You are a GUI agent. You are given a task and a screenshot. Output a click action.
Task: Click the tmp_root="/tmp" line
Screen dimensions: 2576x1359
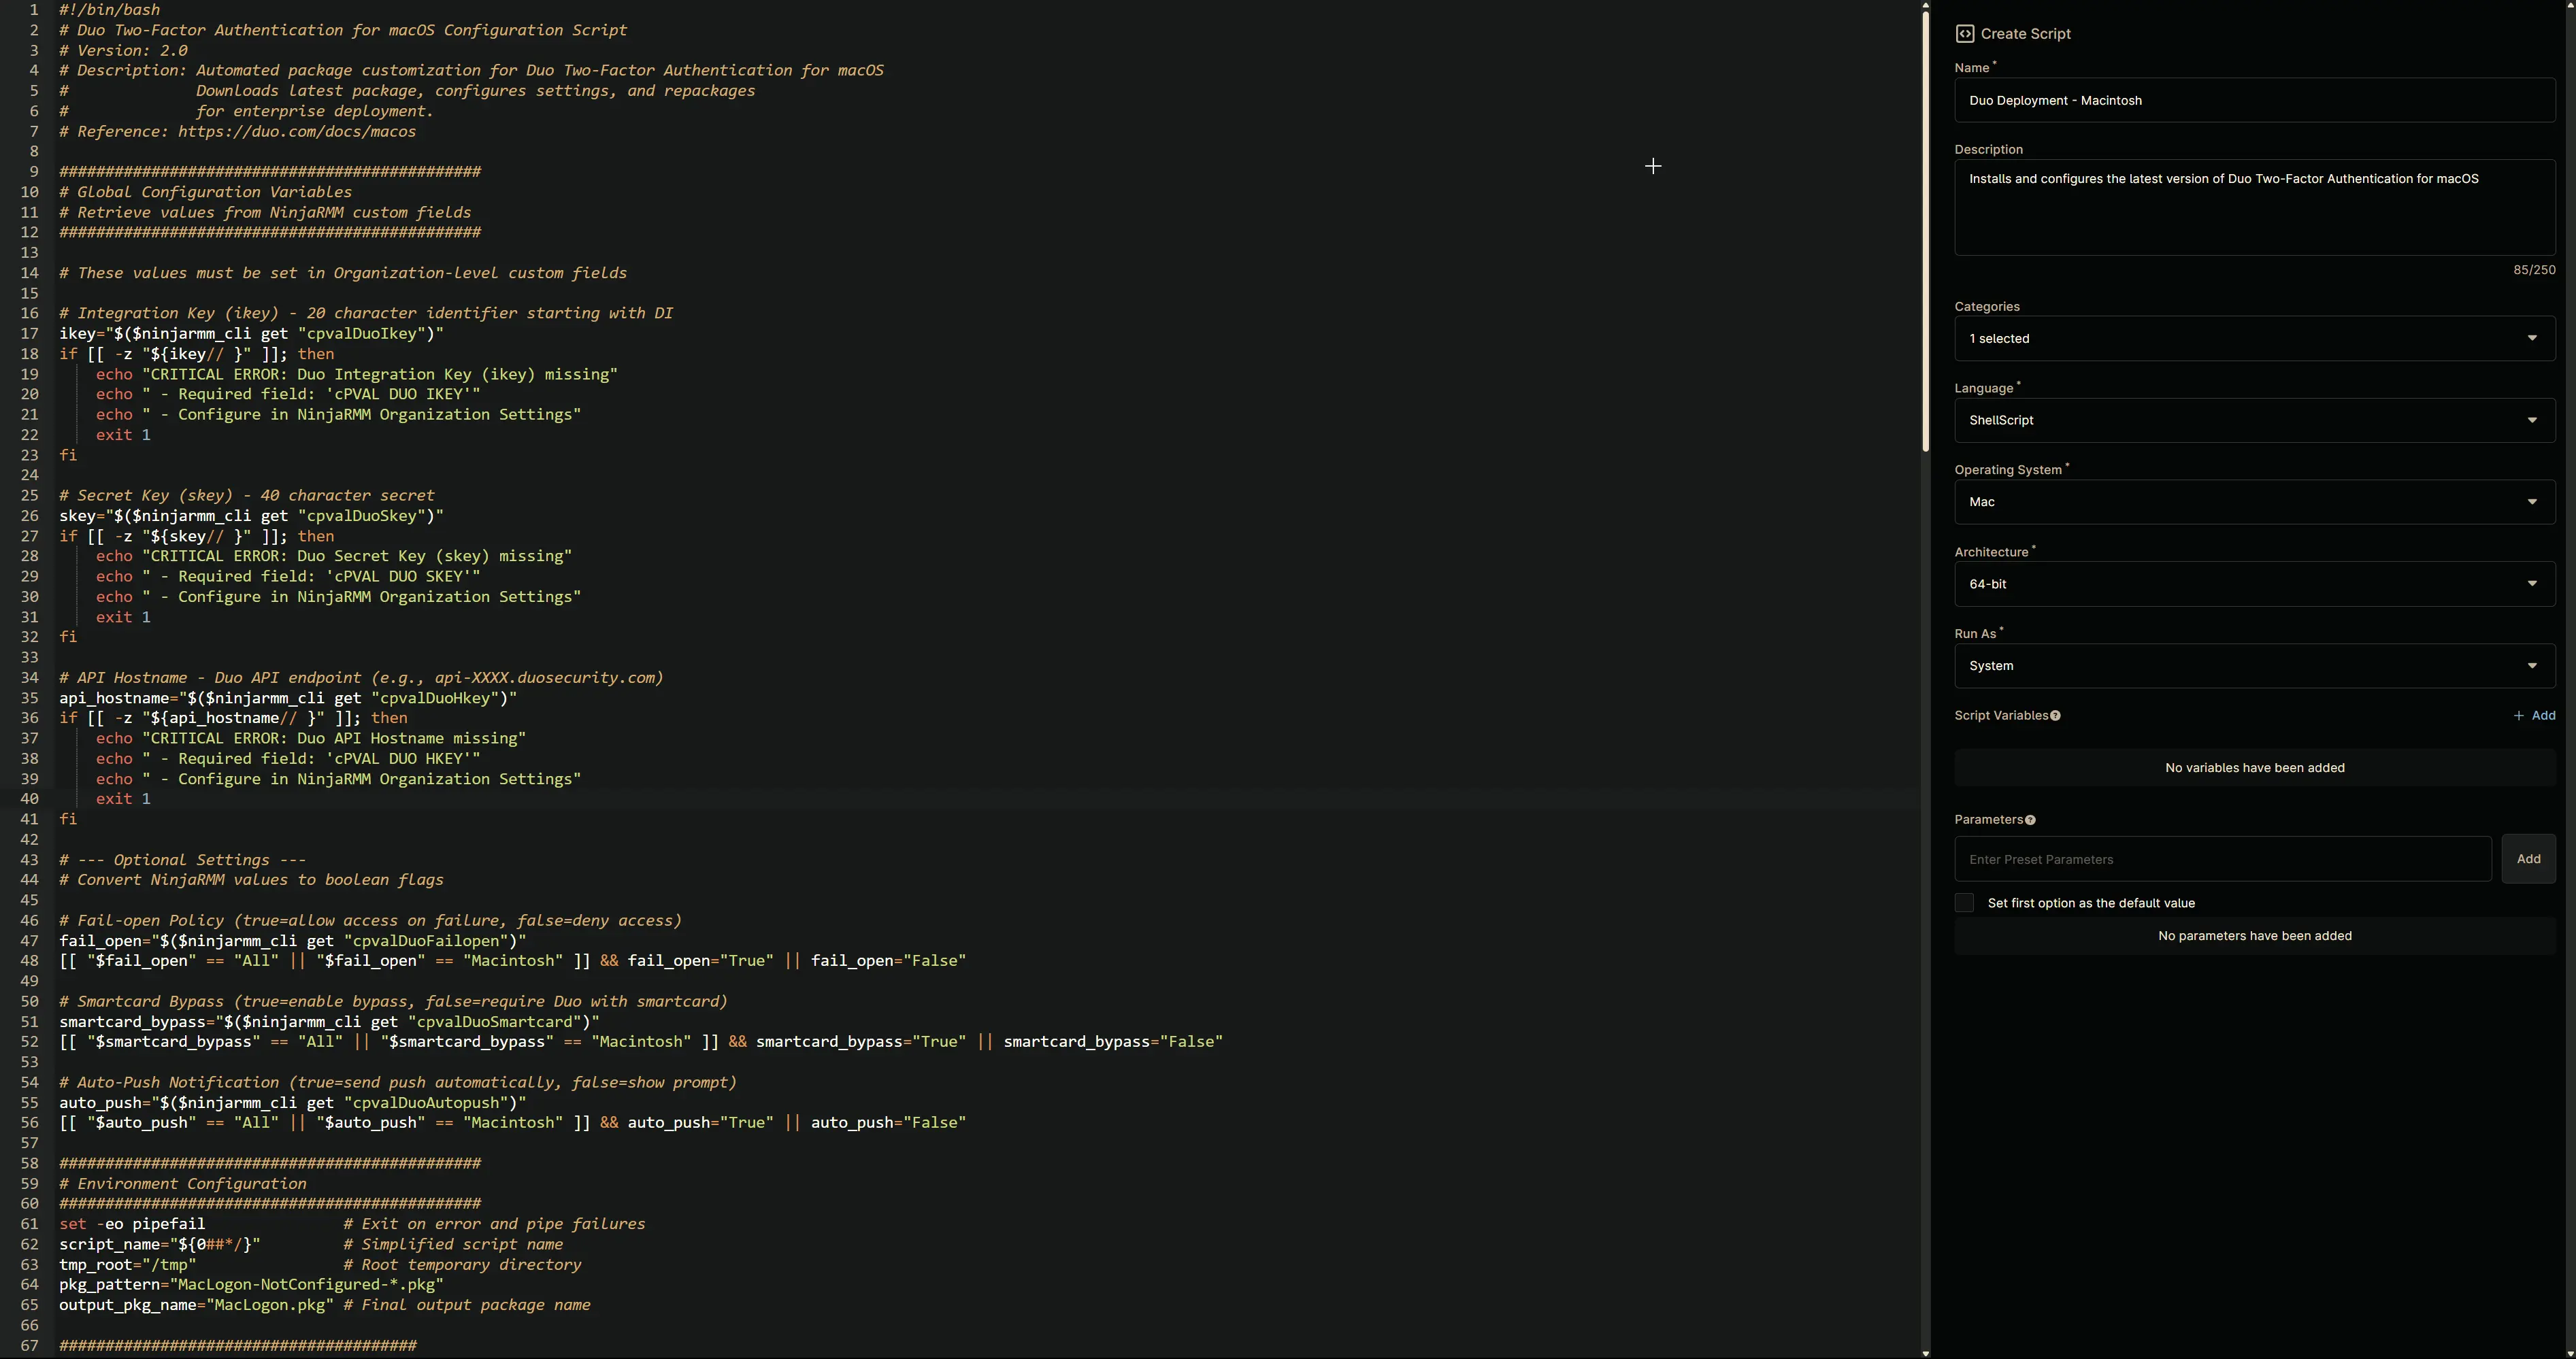127,1265
